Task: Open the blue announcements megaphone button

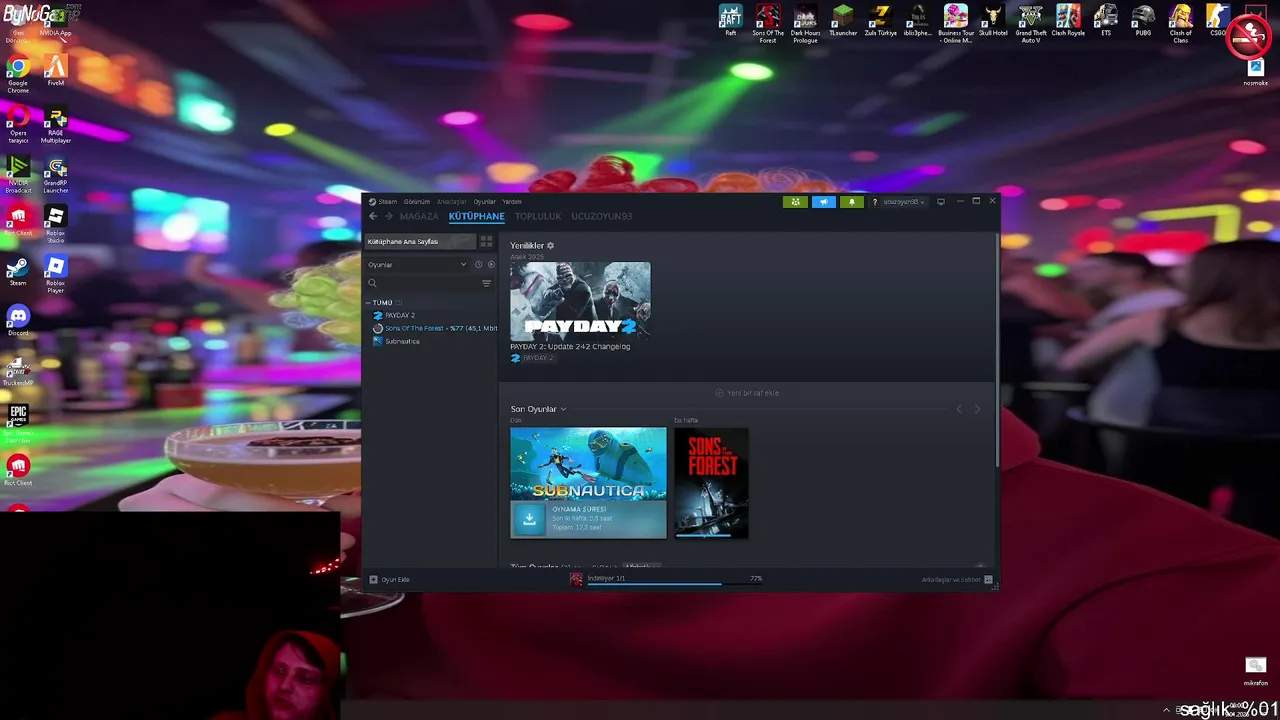Action: click(823, 201)
